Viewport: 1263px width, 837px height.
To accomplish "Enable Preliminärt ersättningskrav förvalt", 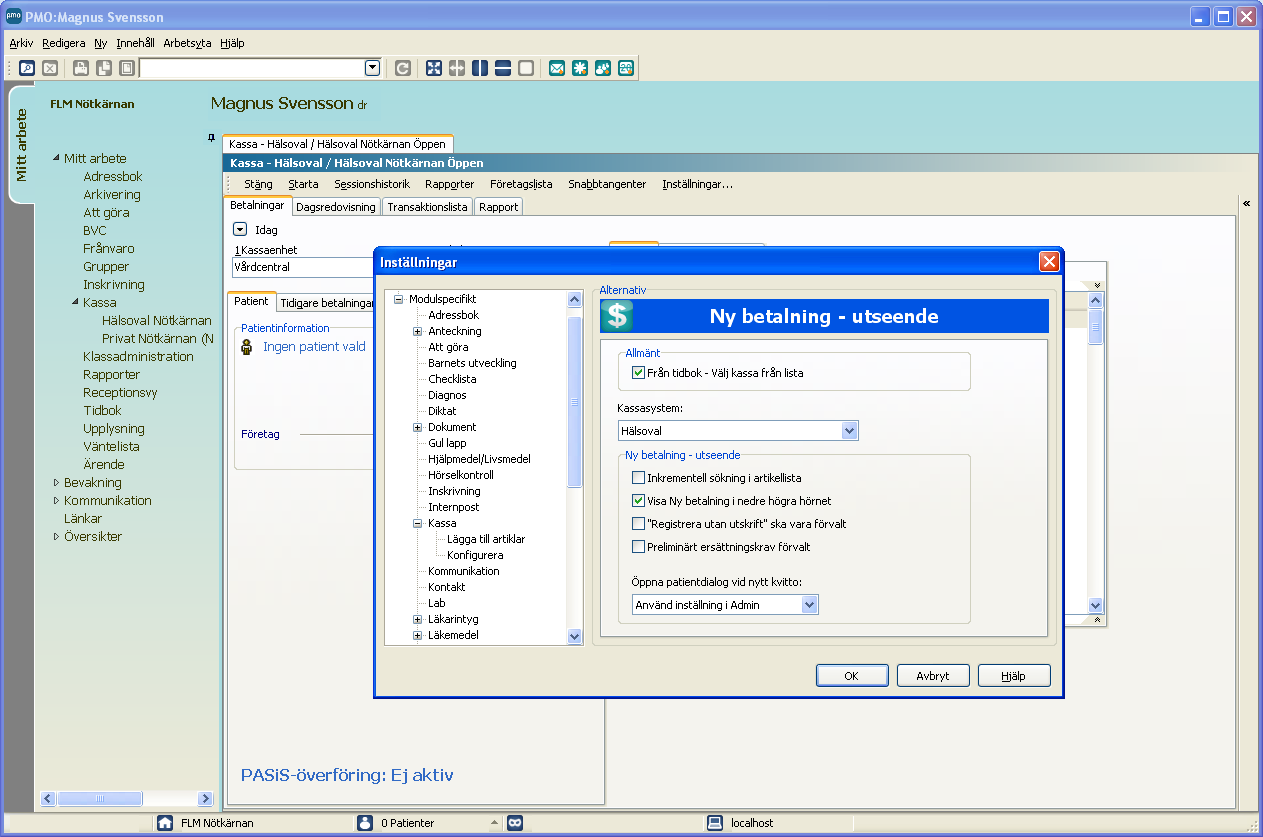I will pyautogui.click(x=638, y=547).
